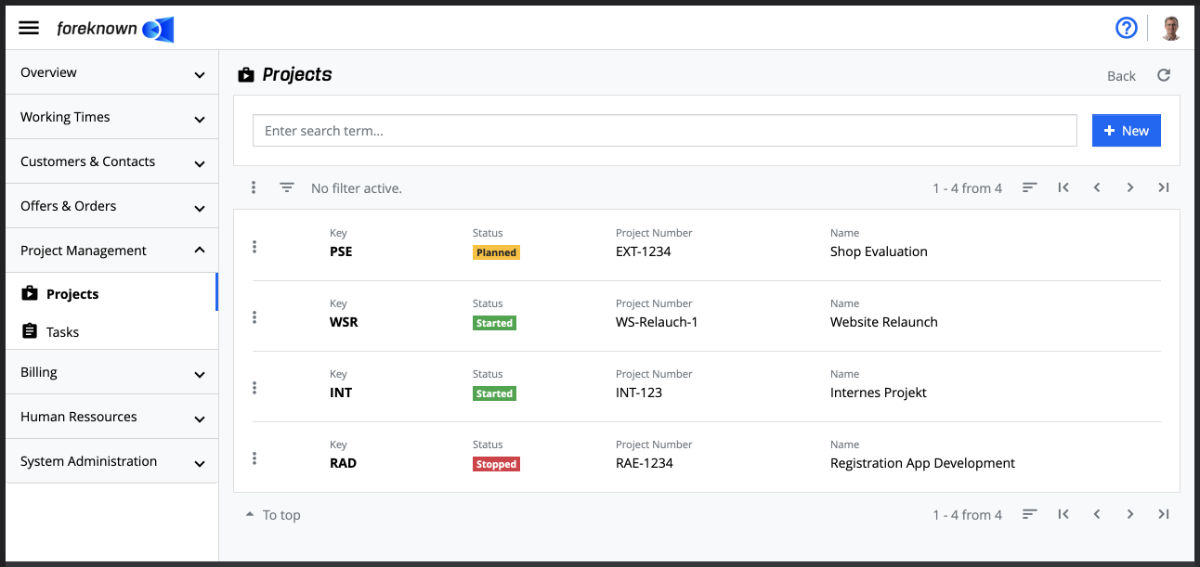Viewport: 1200px width, 567px height.
Task: Open three-dot menu for RAD project
Action: point(254,458)
